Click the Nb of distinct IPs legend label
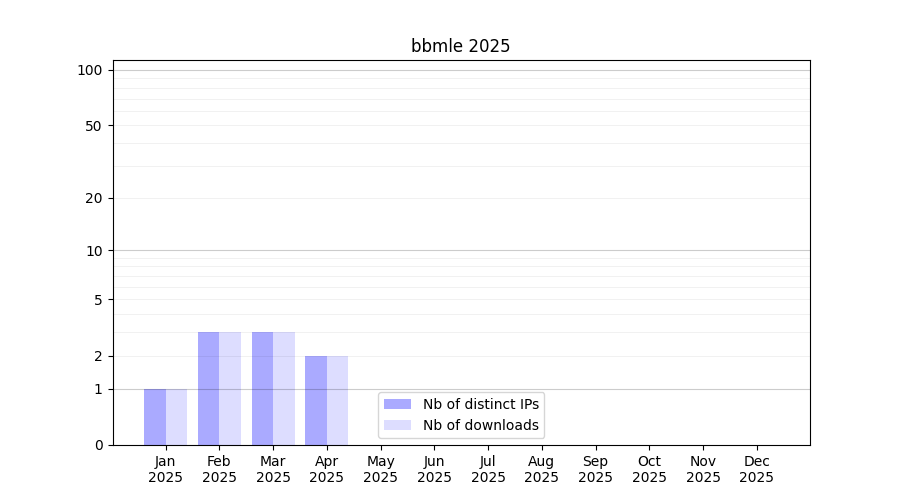 pos(481,404)
